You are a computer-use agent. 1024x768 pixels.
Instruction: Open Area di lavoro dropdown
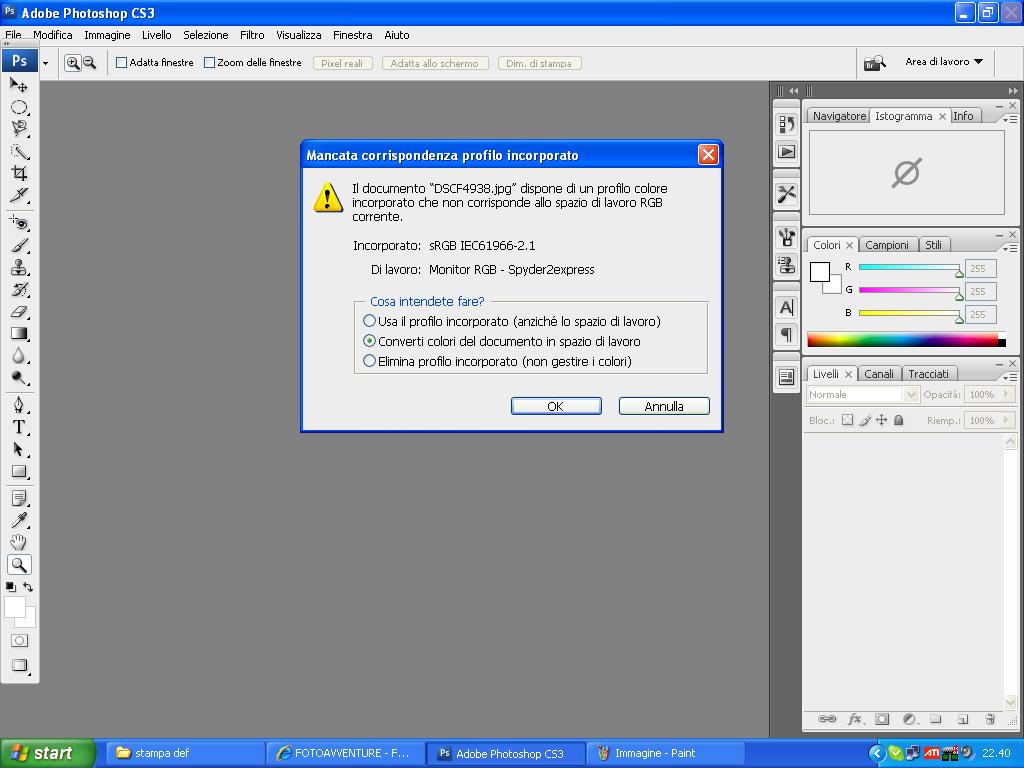944,62
